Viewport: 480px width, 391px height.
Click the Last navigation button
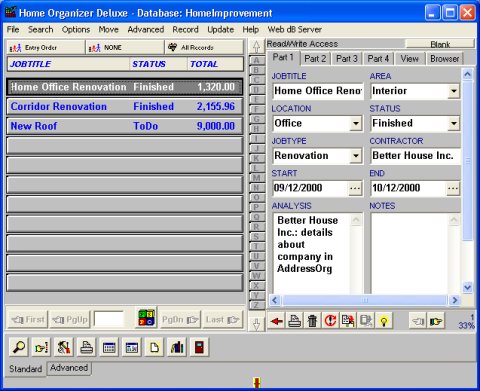(x=223, y=320)
